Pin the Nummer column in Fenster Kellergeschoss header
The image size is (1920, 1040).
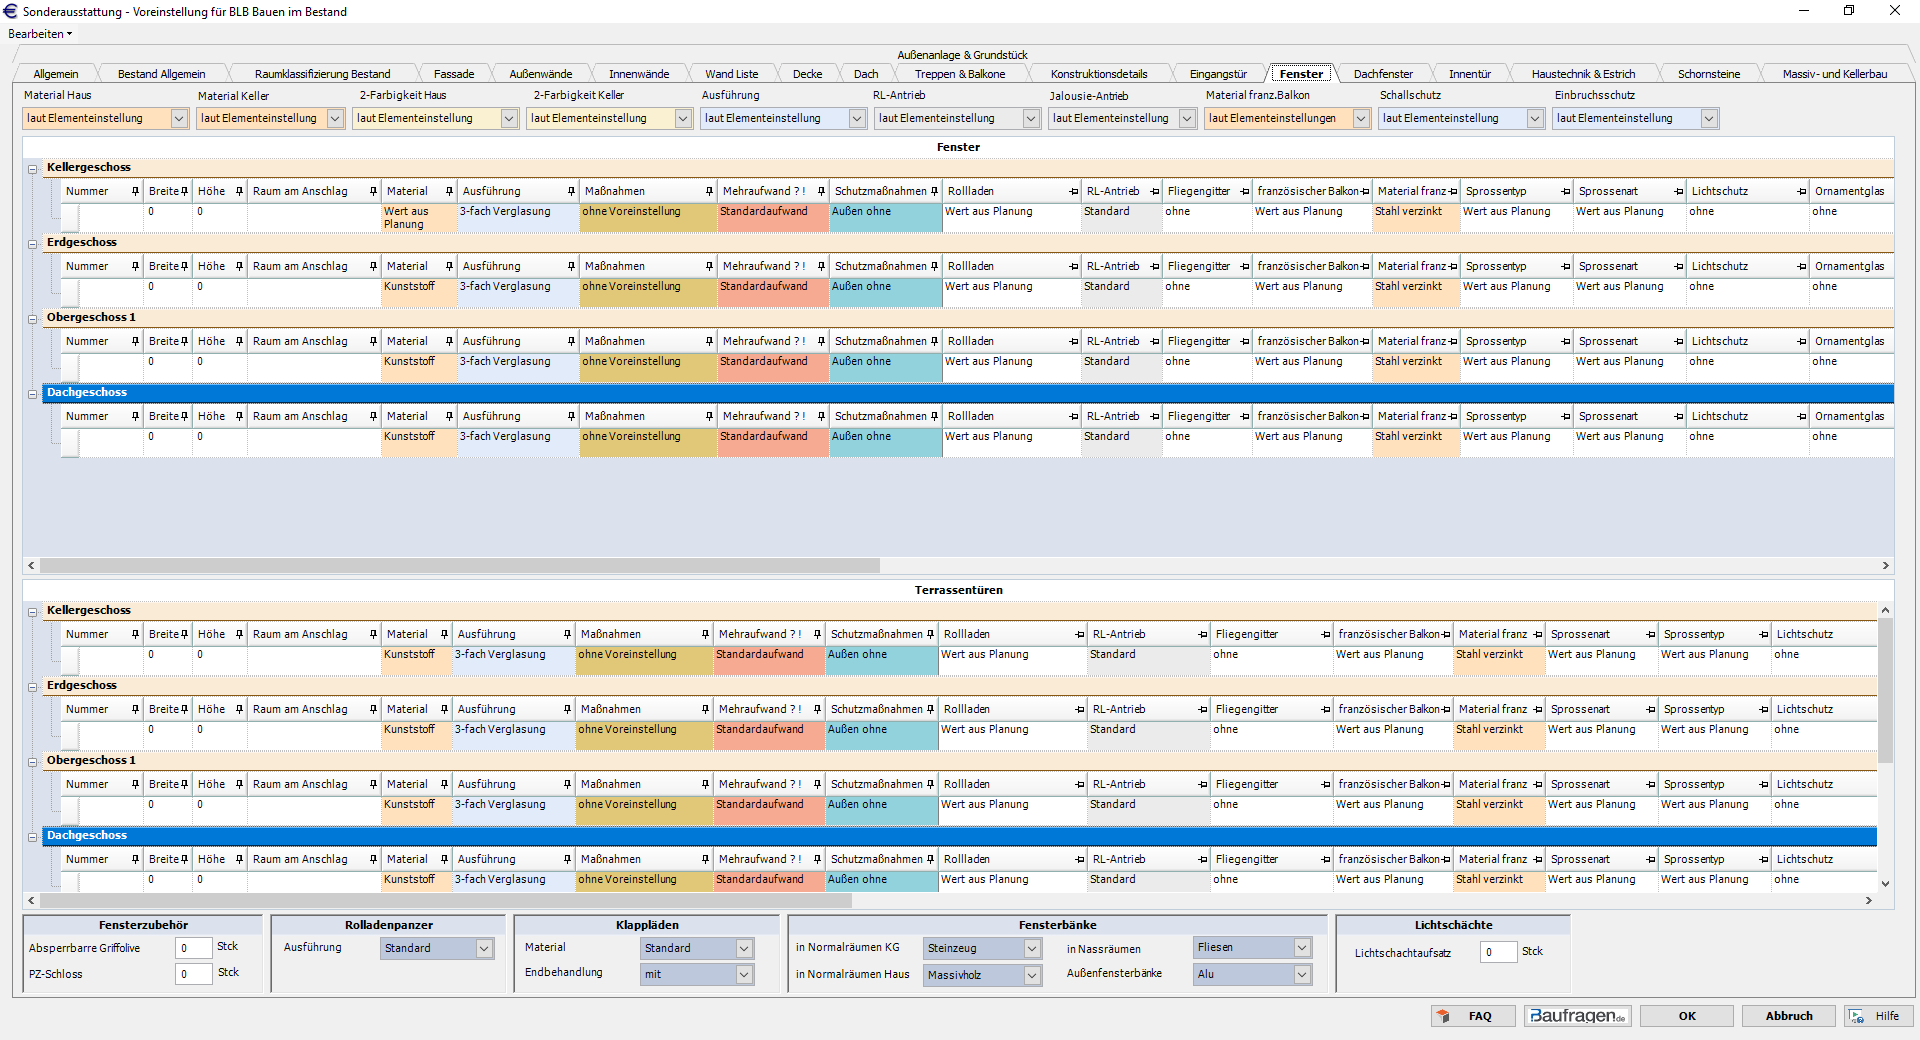tap(135, 191)
